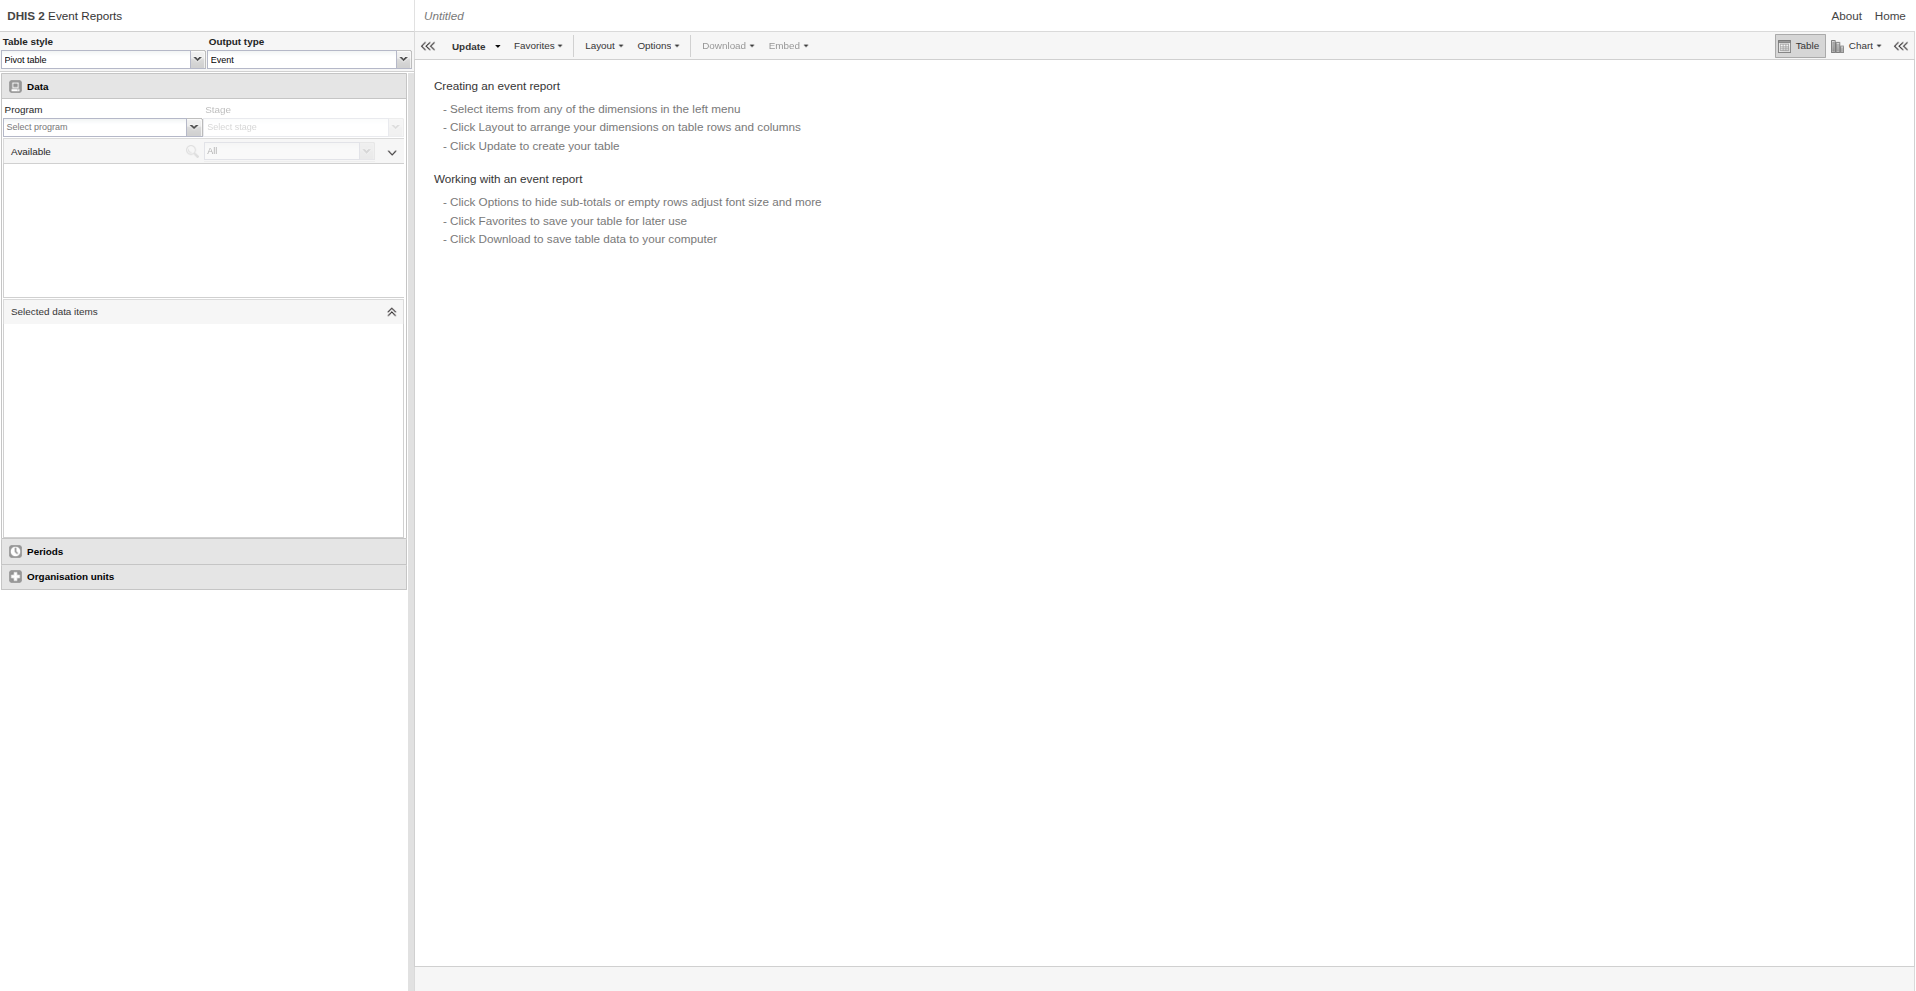This screenshot has width=1916, height=991.
Task: Open the Chart view menu
Action: pyautogui.click(x=1856, y=46)
